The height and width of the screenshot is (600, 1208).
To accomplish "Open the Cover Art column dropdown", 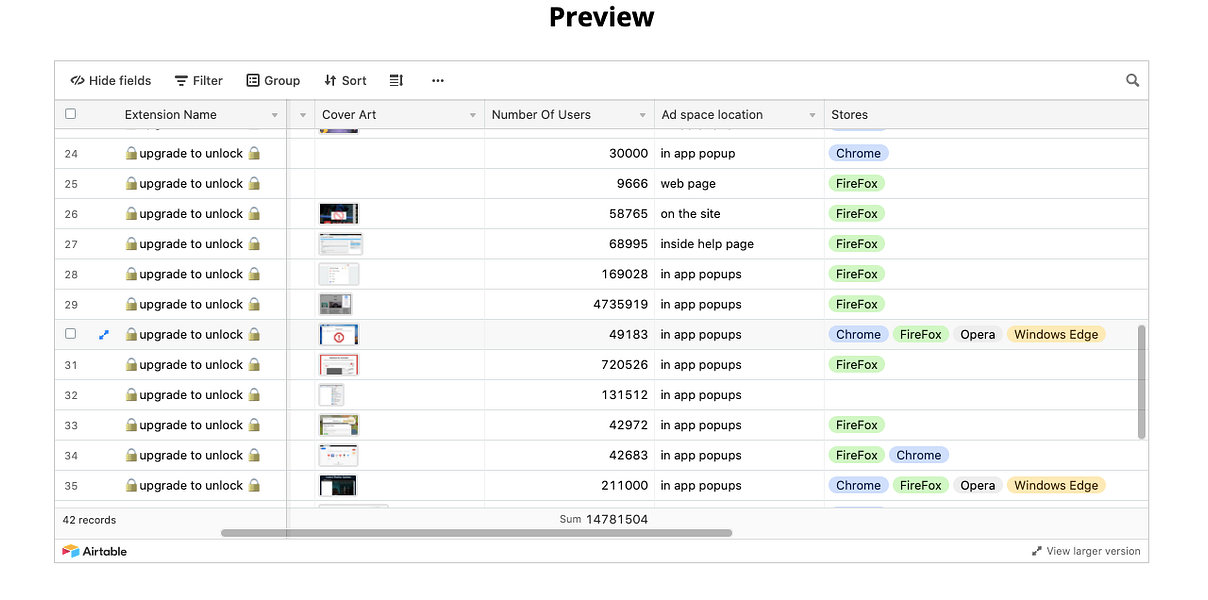I will (473, 115).
